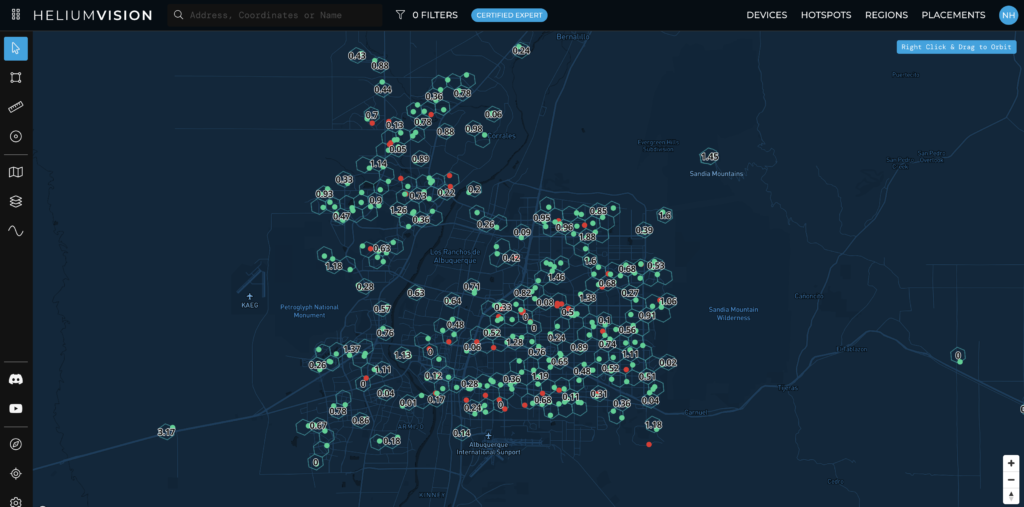The height and width of the screenshot is (507, 1024).
Task: Switch to the Regions page
Action: coord(886,15)
